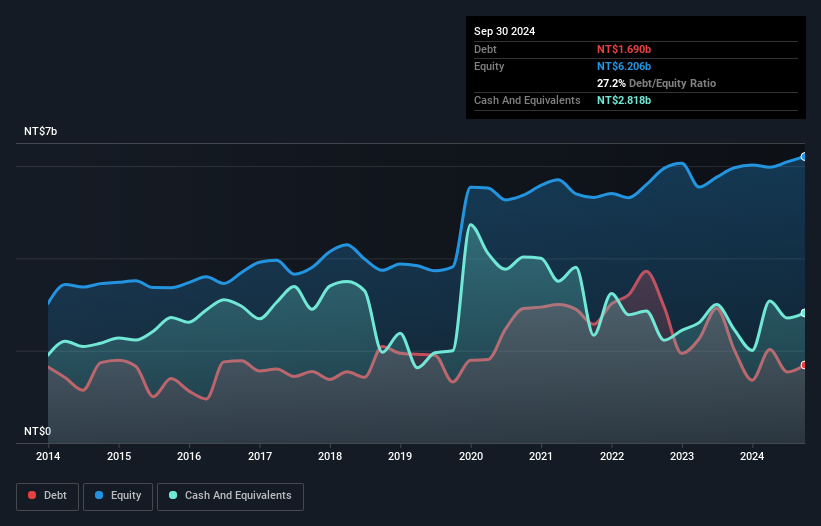
Task: Click the 2023 x-axis label
Action: (x=682, y=456)
